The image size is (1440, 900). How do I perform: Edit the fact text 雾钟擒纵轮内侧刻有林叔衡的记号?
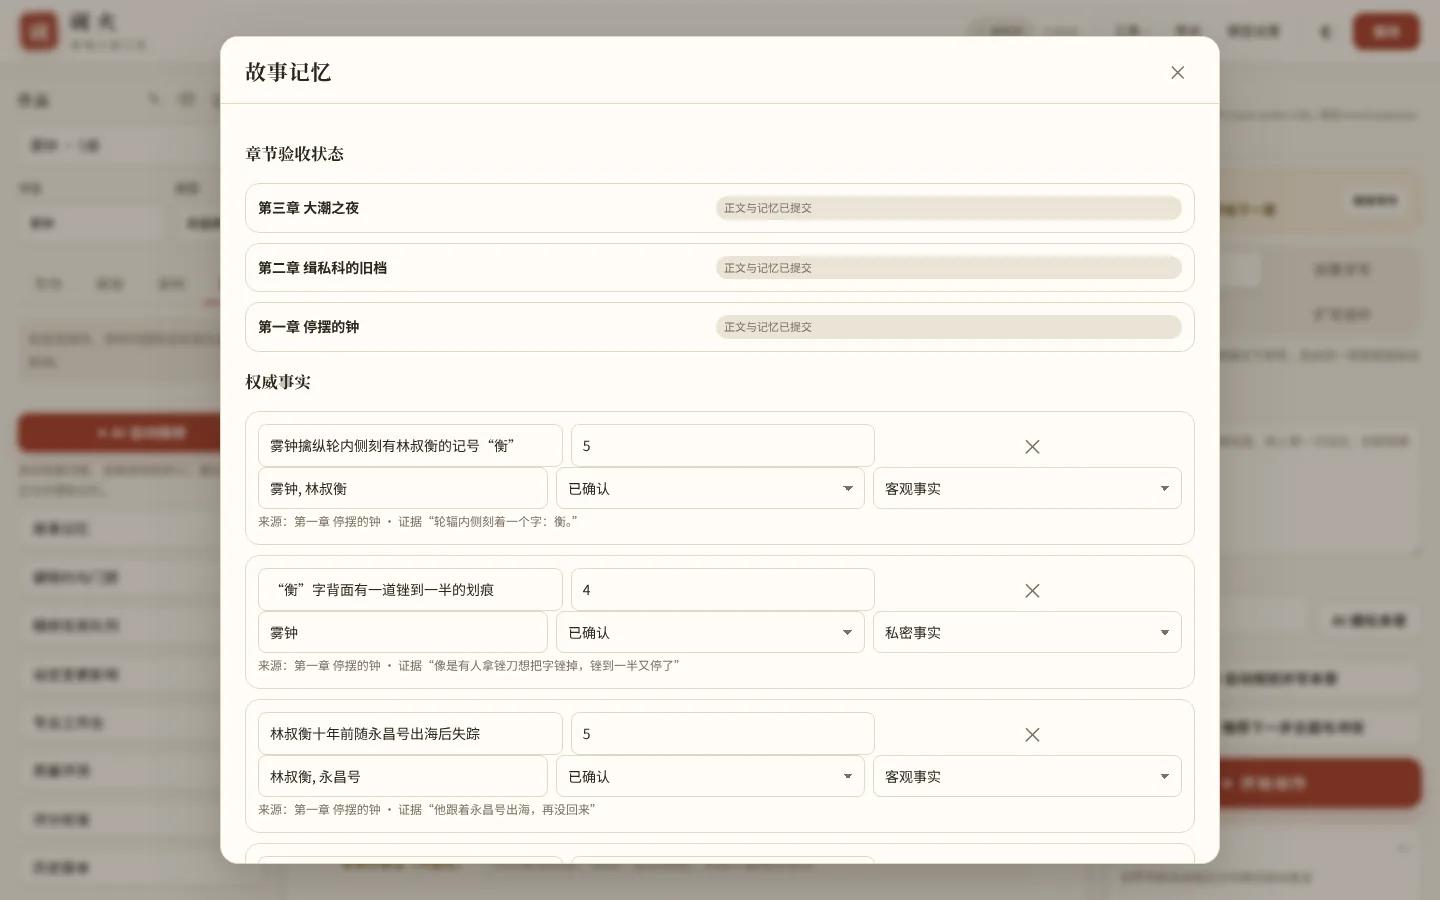(410, 446)
